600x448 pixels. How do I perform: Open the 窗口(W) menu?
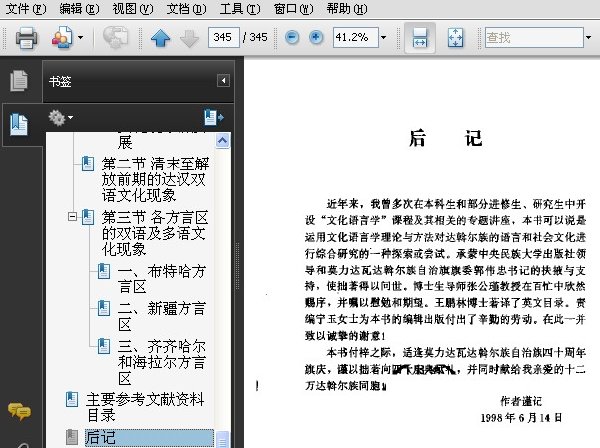pos(293,8)
